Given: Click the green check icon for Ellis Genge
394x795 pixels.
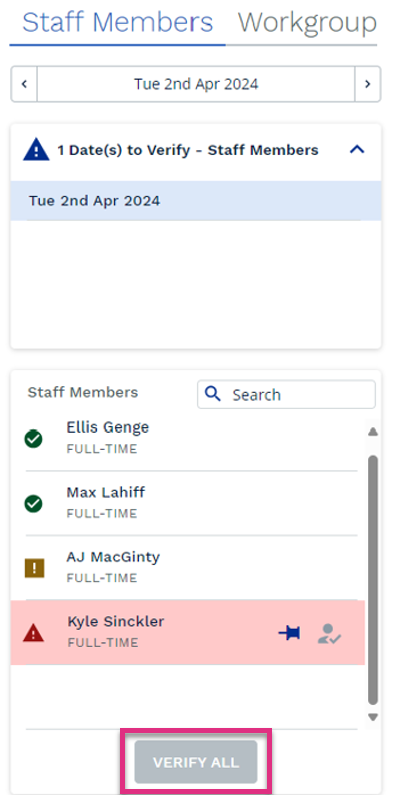Looking at the screenshot, I should [x=33, y=439].
